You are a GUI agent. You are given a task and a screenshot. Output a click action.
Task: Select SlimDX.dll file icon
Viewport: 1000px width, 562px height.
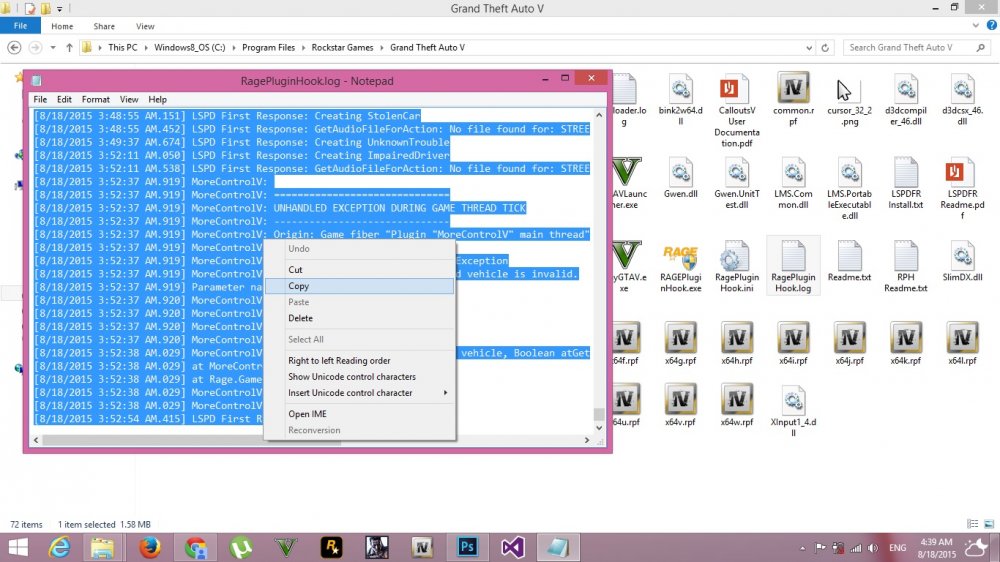coord(962,261)
